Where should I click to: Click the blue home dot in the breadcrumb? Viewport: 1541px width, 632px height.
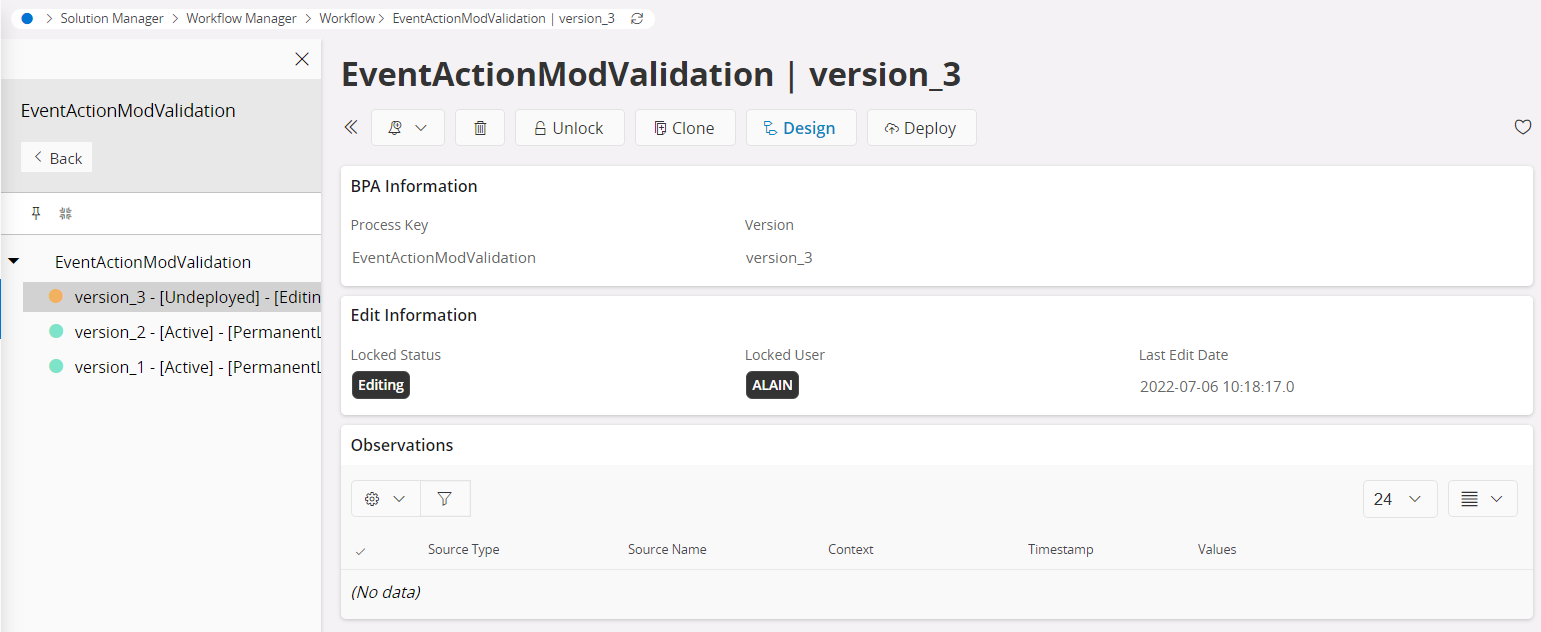pyautogui.click(x=27, y=19)
